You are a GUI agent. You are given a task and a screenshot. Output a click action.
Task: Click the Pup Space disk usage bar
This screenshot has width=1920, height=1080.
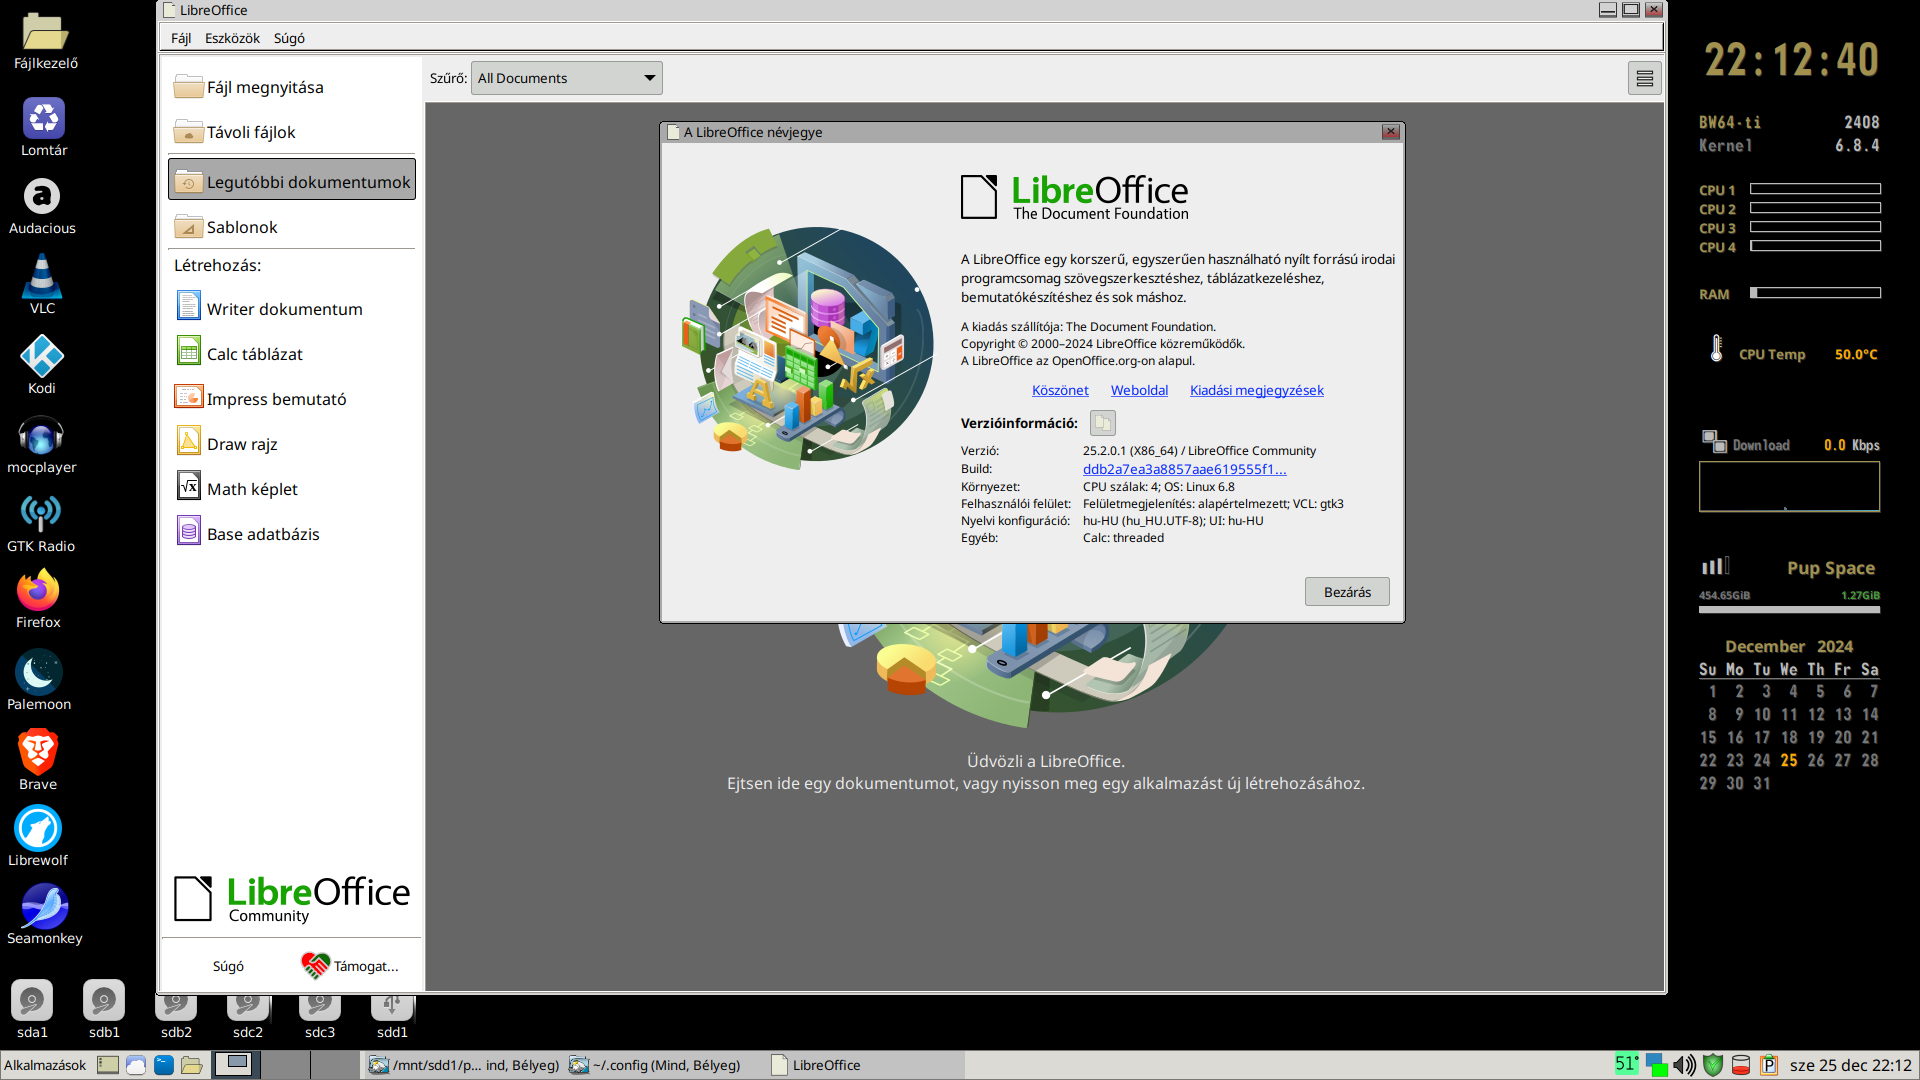tap(1789, 609)
